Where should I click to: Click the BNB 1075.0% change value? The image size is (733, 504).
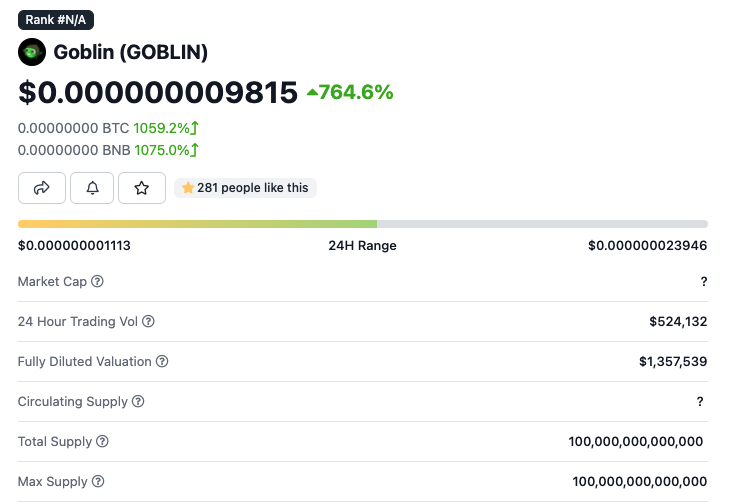point(167,150)
